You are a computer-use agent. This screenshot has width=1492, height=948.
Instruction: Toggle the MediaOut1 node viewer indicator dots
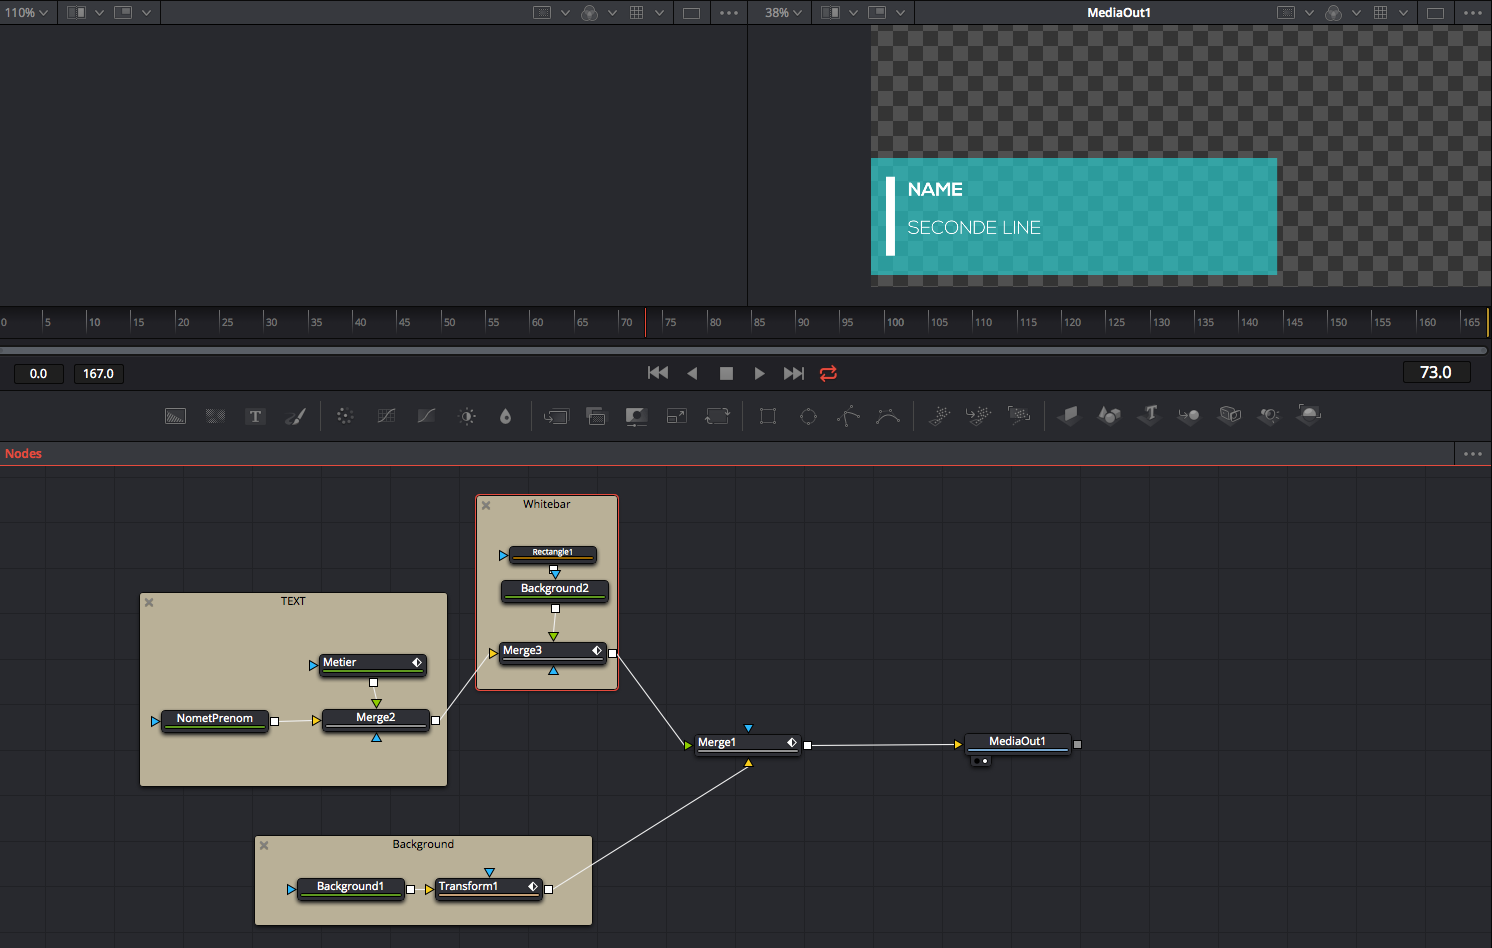(981, 761)
